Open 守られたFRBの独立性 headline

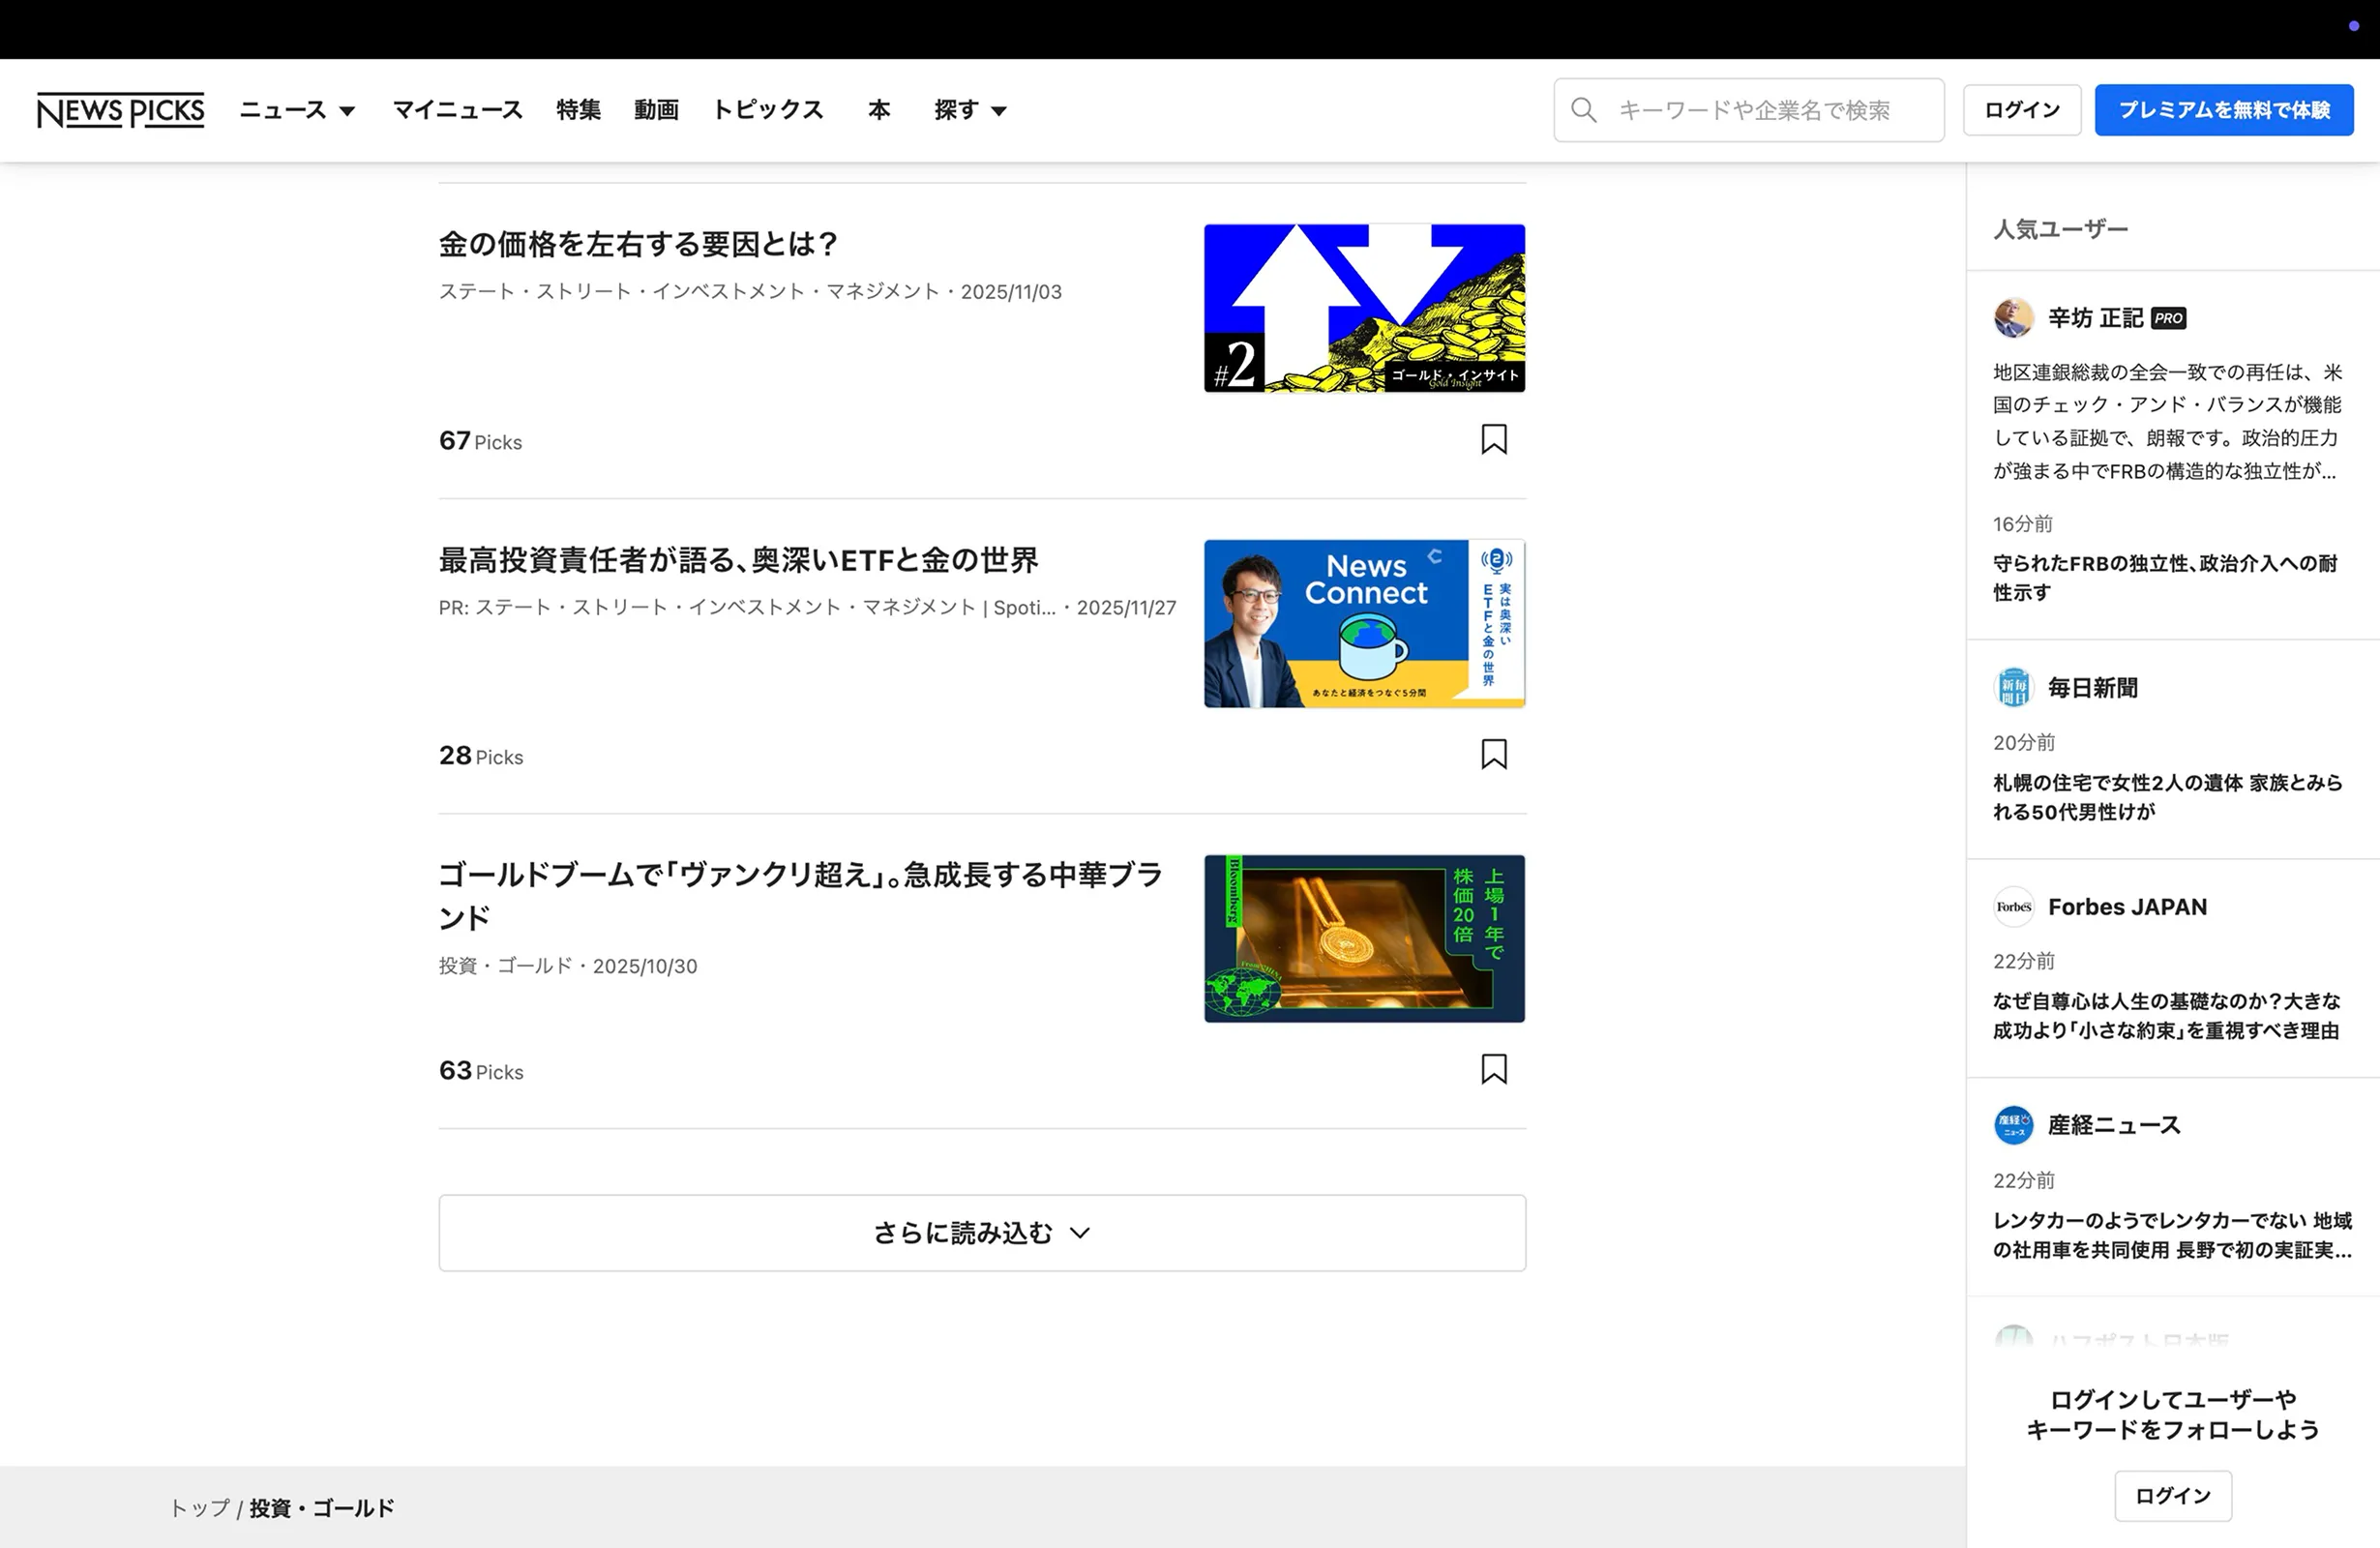point(2165,578)
